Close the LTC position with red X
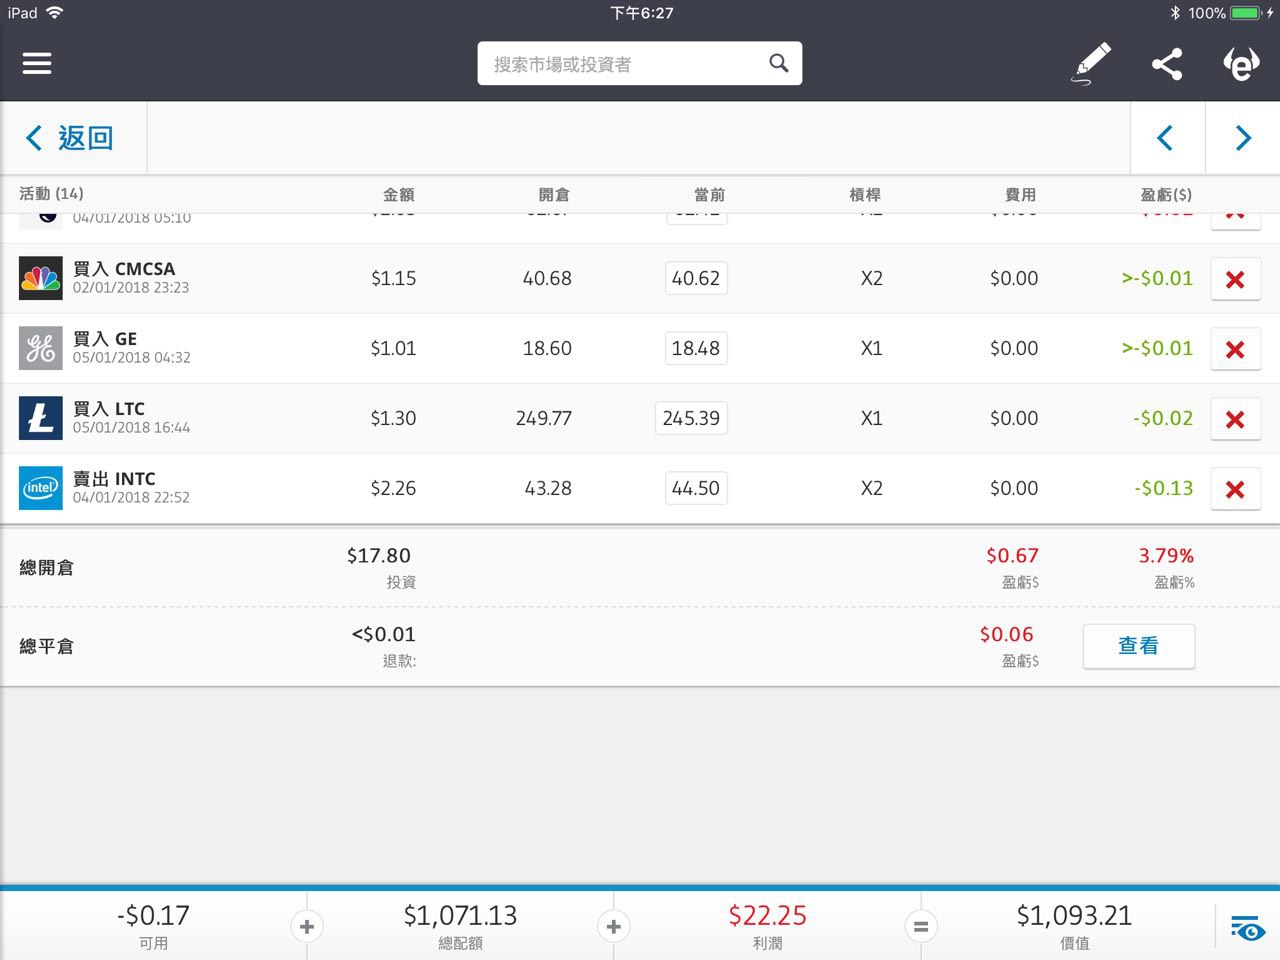Image resolution: width=1280 pixels, height=960 pixels. [x=1235, y=419]
